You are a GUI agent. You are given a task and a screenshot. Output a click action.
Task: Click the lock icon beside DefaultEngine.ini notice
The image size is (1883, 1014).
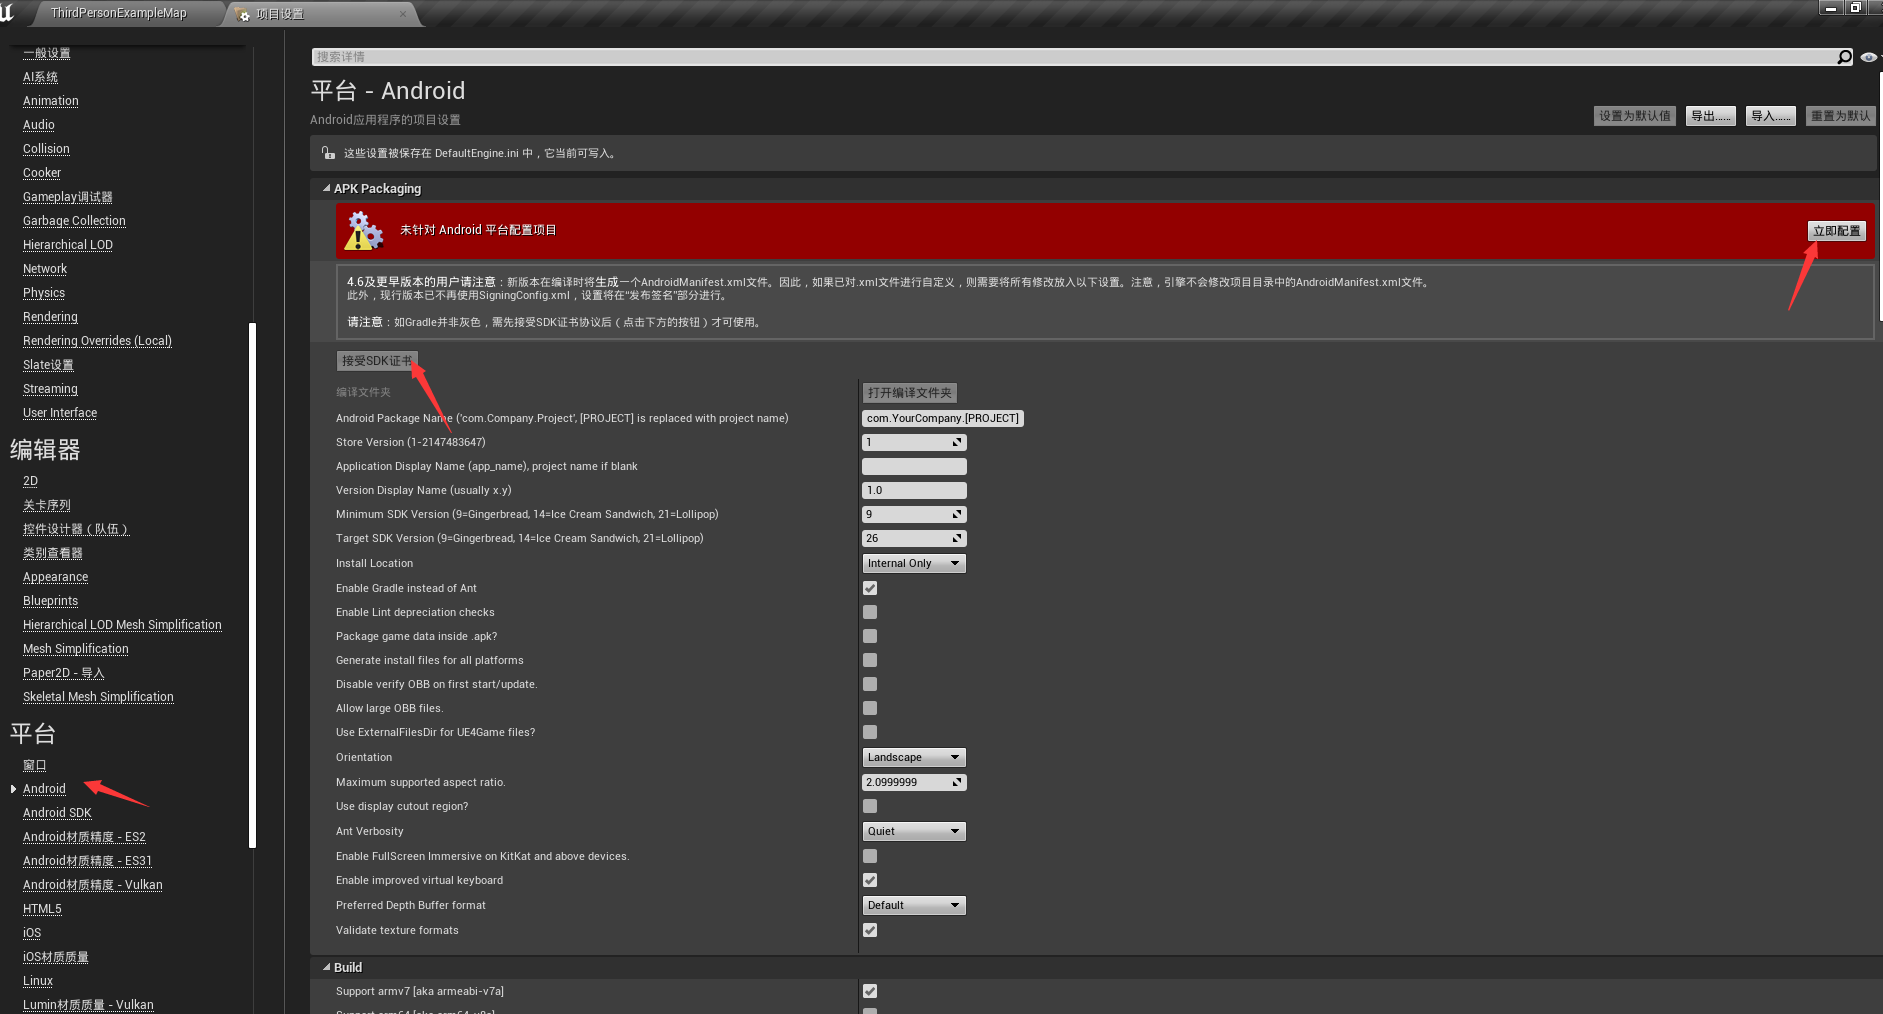click(328, 153)
